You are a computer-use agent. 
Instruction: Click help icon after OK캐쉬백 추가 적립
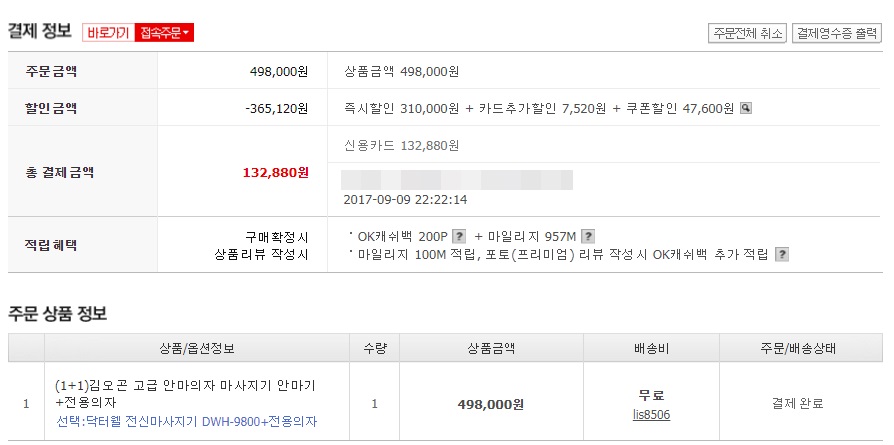point(782,255)
